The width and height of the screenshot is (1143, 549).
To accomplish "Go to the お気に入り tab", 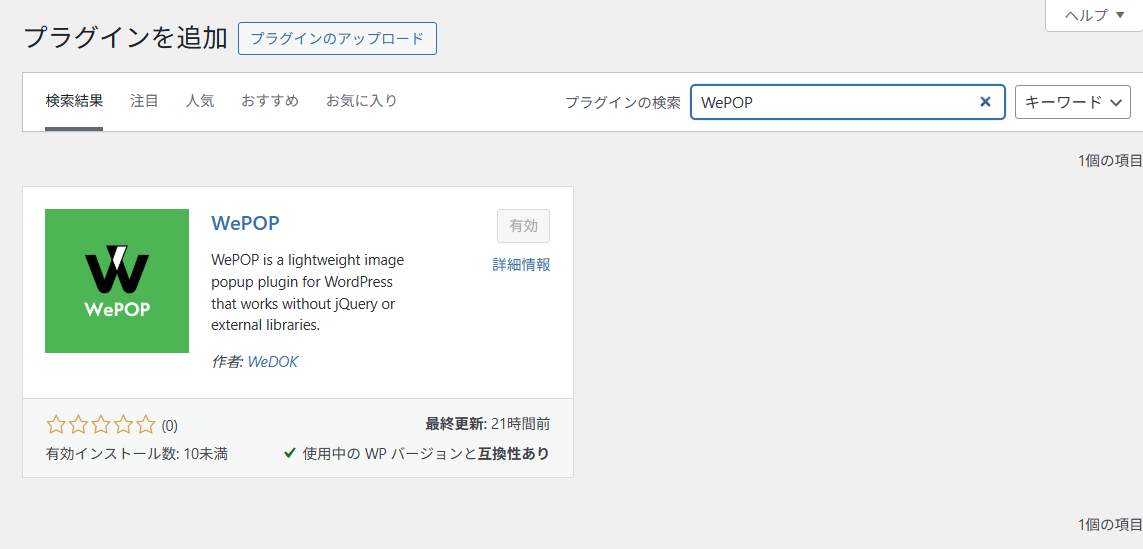I will click(x=361, y=101).
